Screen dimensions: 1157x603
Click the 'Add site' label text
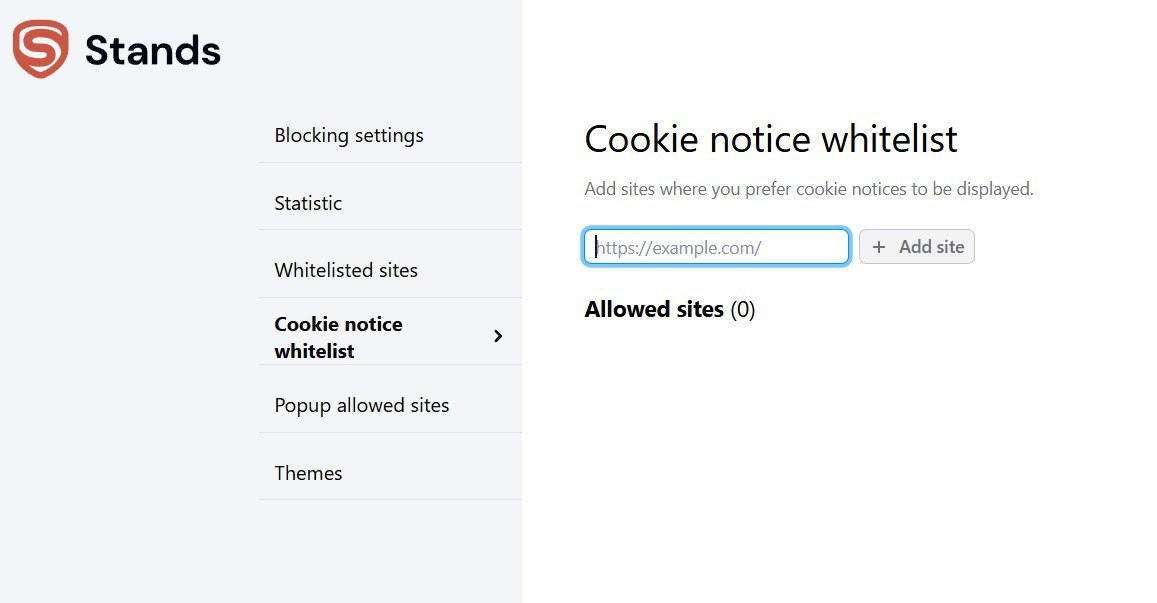931,247
